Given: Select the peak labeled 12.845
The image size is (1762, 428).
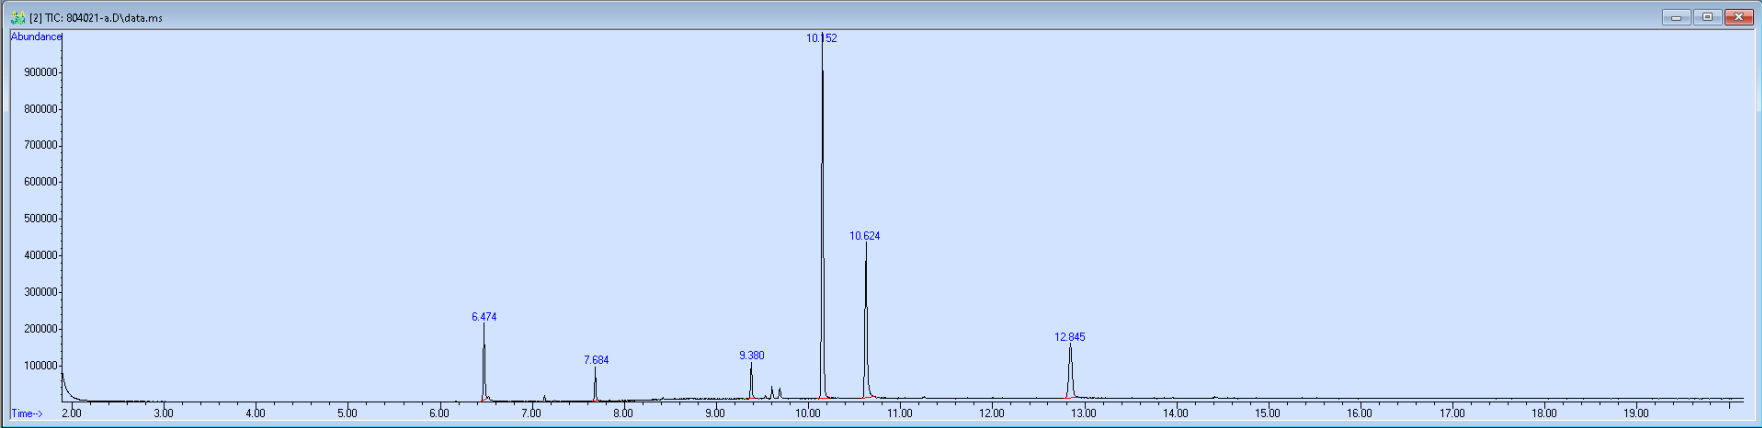Looking at the screenshot, I should [1070, 337].
